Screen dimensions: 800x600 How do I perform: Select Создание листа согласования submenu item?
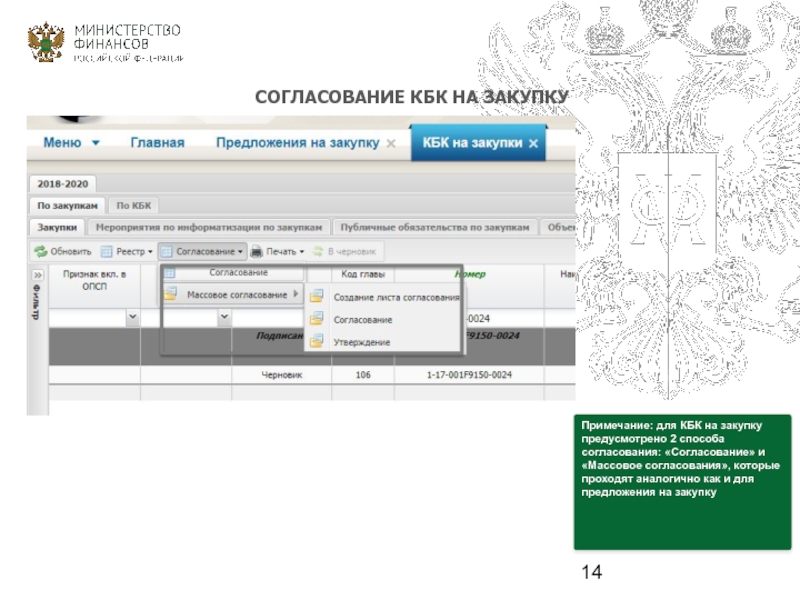coord(384,297)
